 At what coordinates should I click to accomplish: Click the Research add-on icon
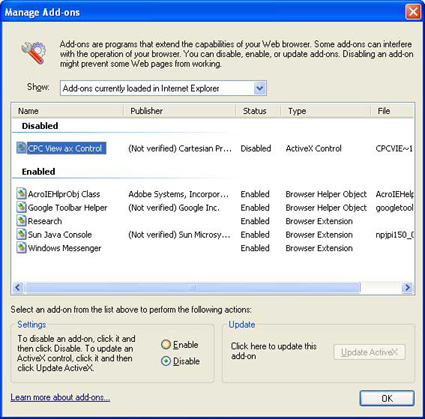(21, 221)
